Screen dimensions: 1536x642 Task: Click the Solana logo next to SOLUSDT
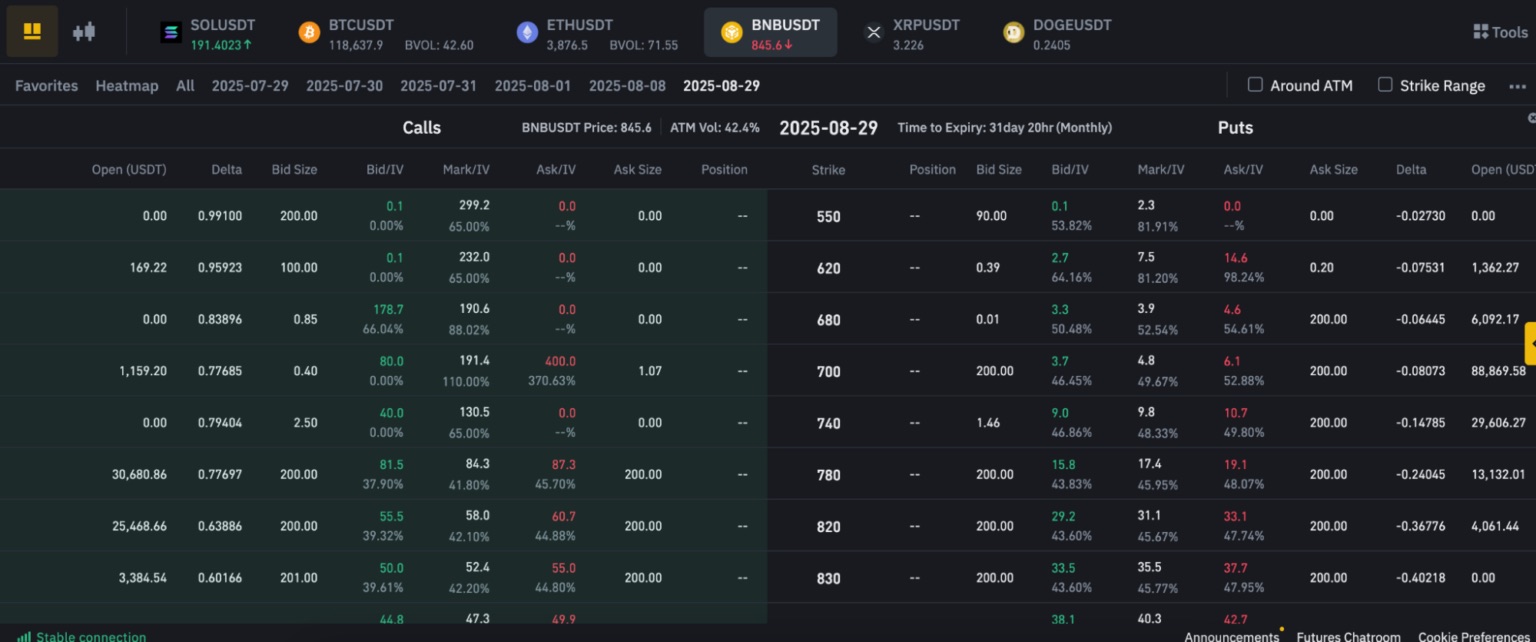click(x=169, y=31)
